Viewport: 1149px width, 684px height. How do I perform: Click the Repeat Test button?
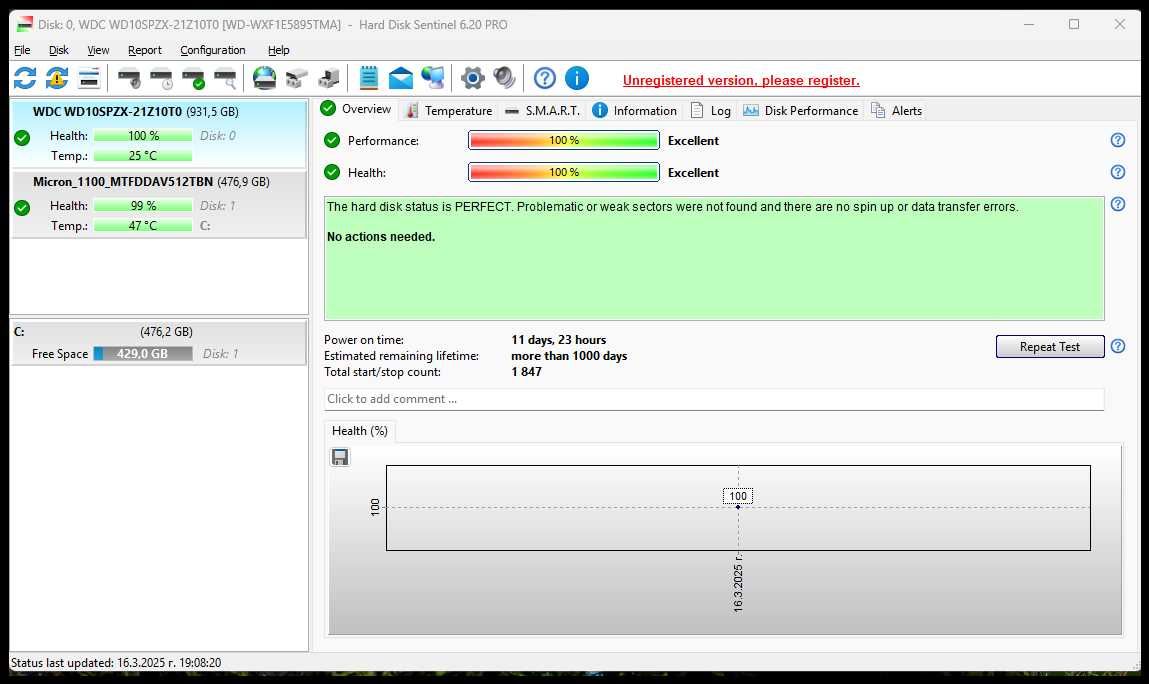(1049, 347)
